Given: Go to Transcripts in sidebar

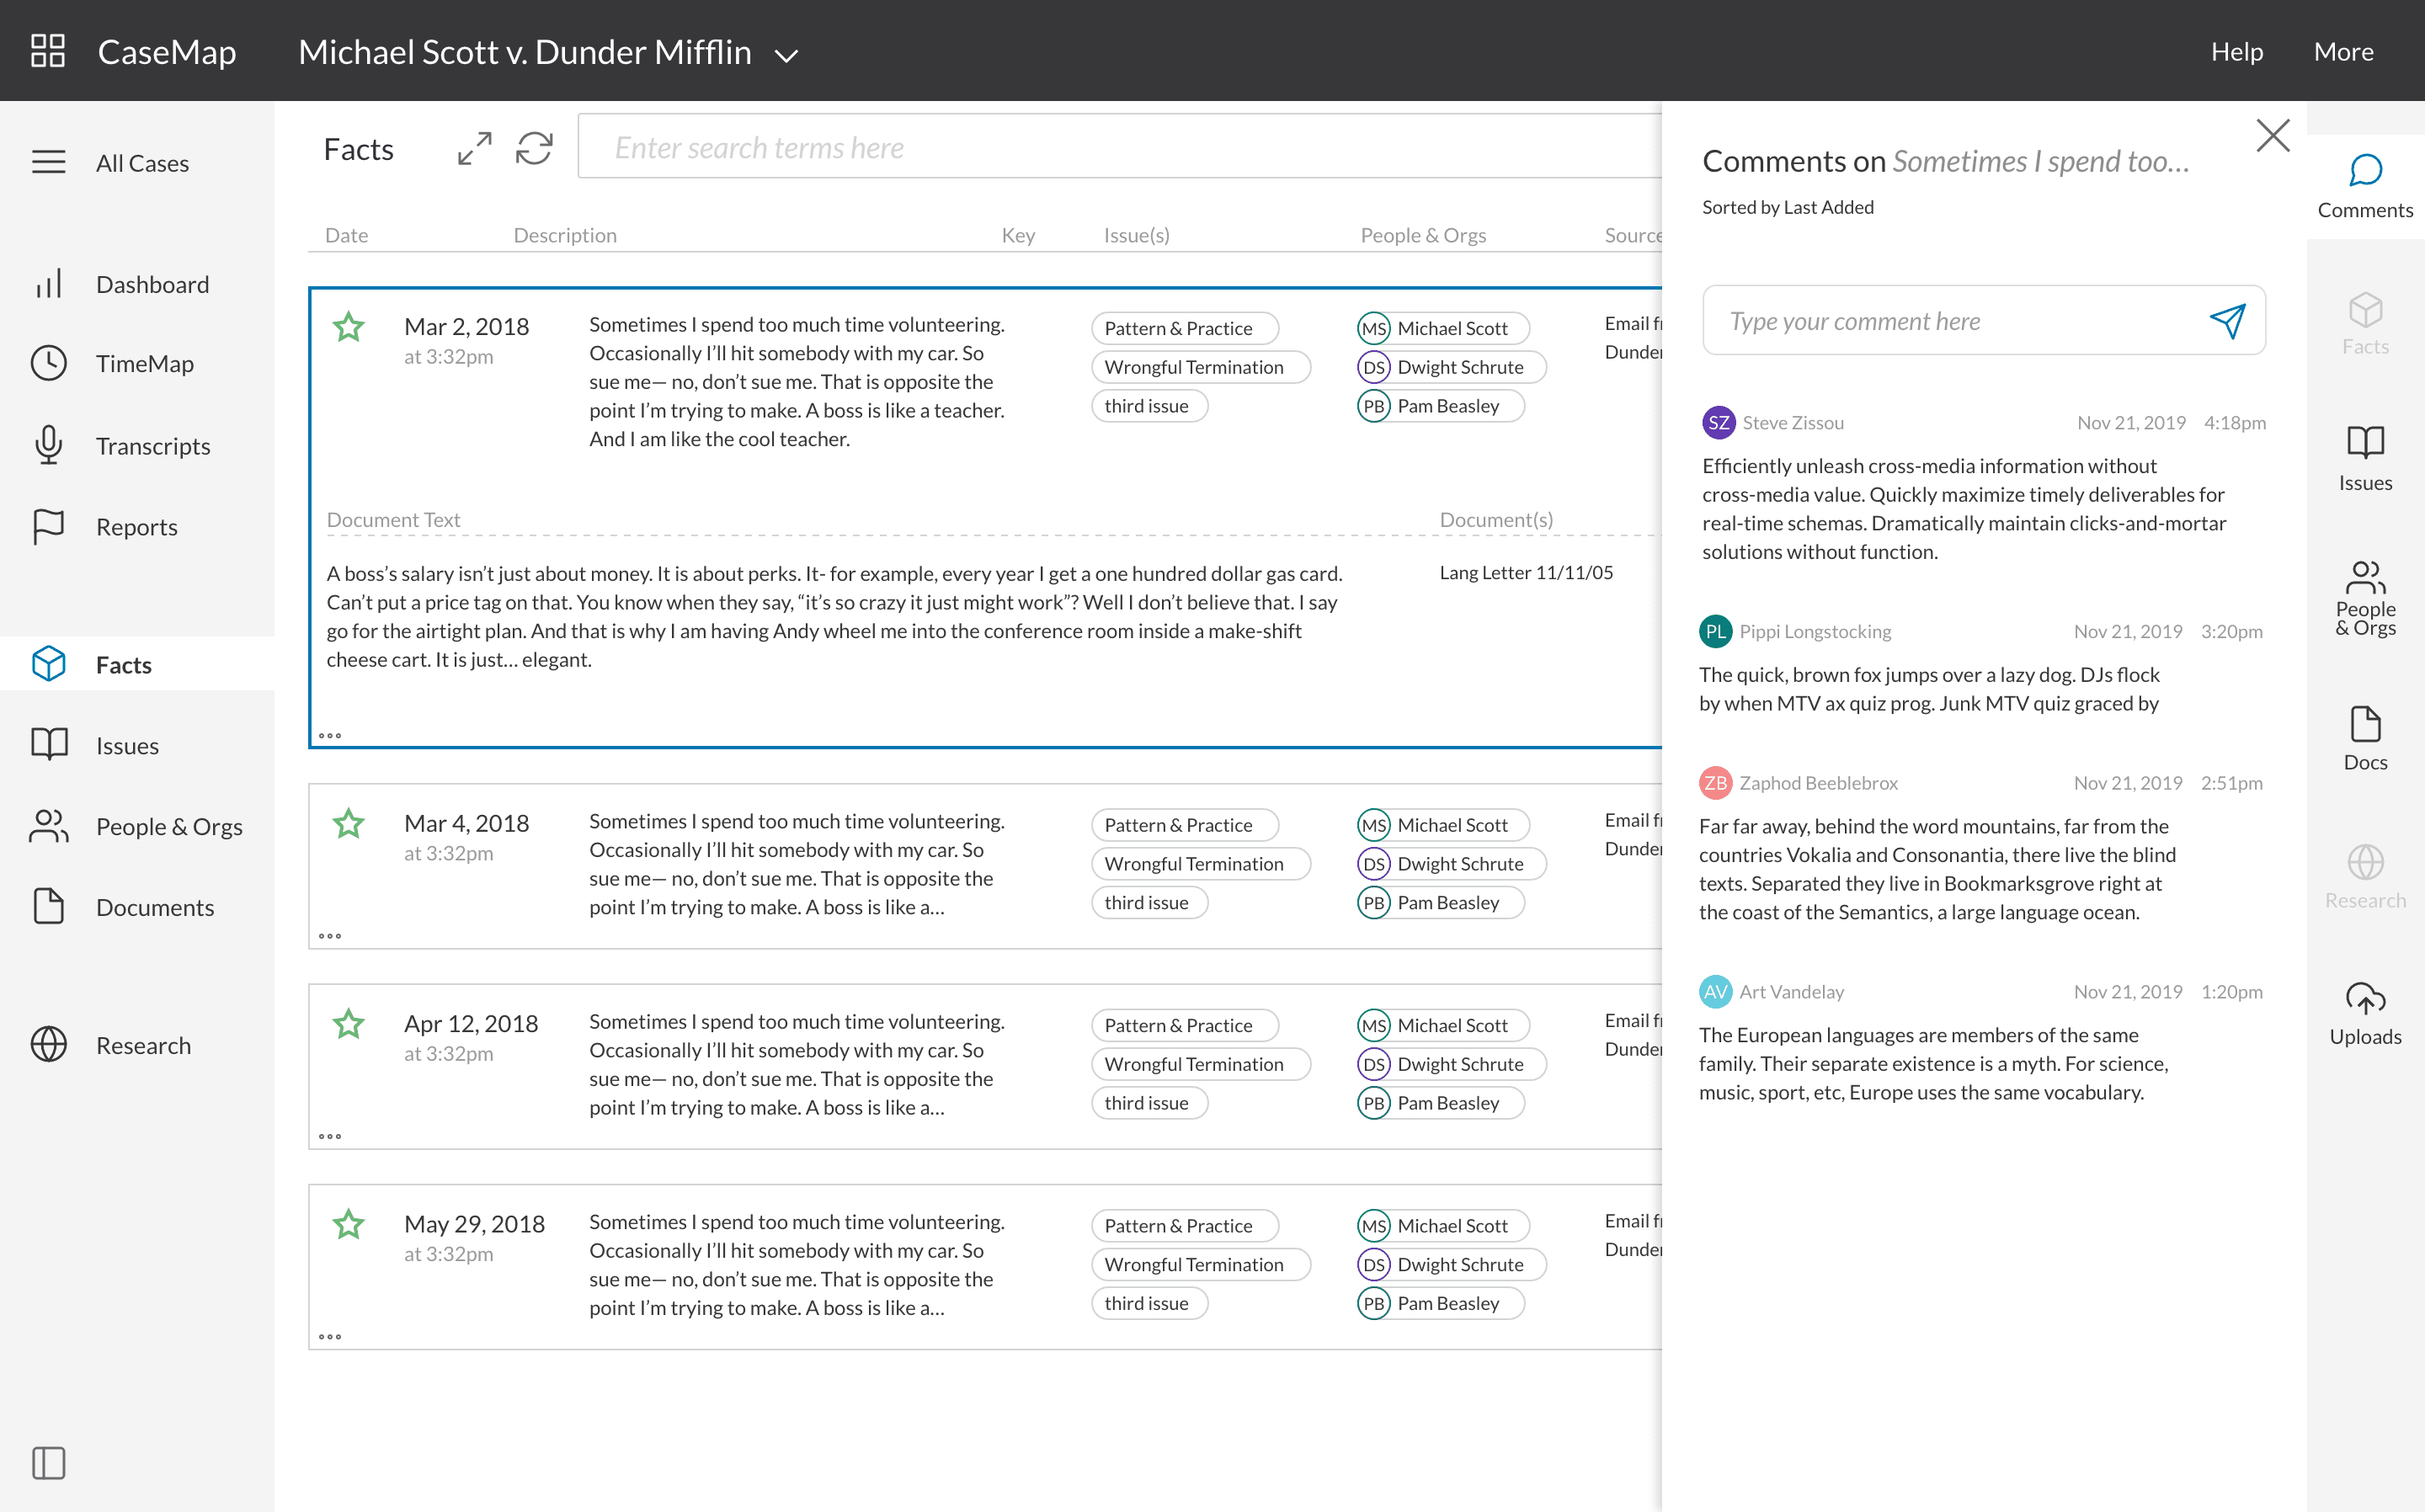Looking at the screenshot, I should (152, 446).
